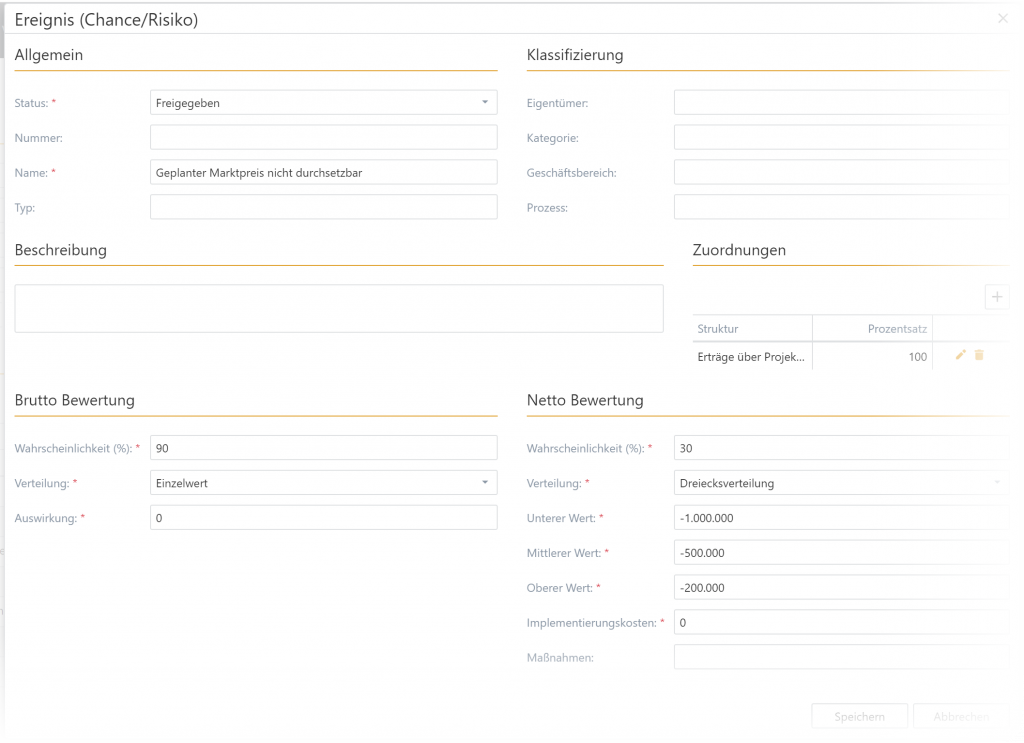Select the Erträge über Projek... table row
This screenshot has height=743, width=1024.
(x=752, y=357)
